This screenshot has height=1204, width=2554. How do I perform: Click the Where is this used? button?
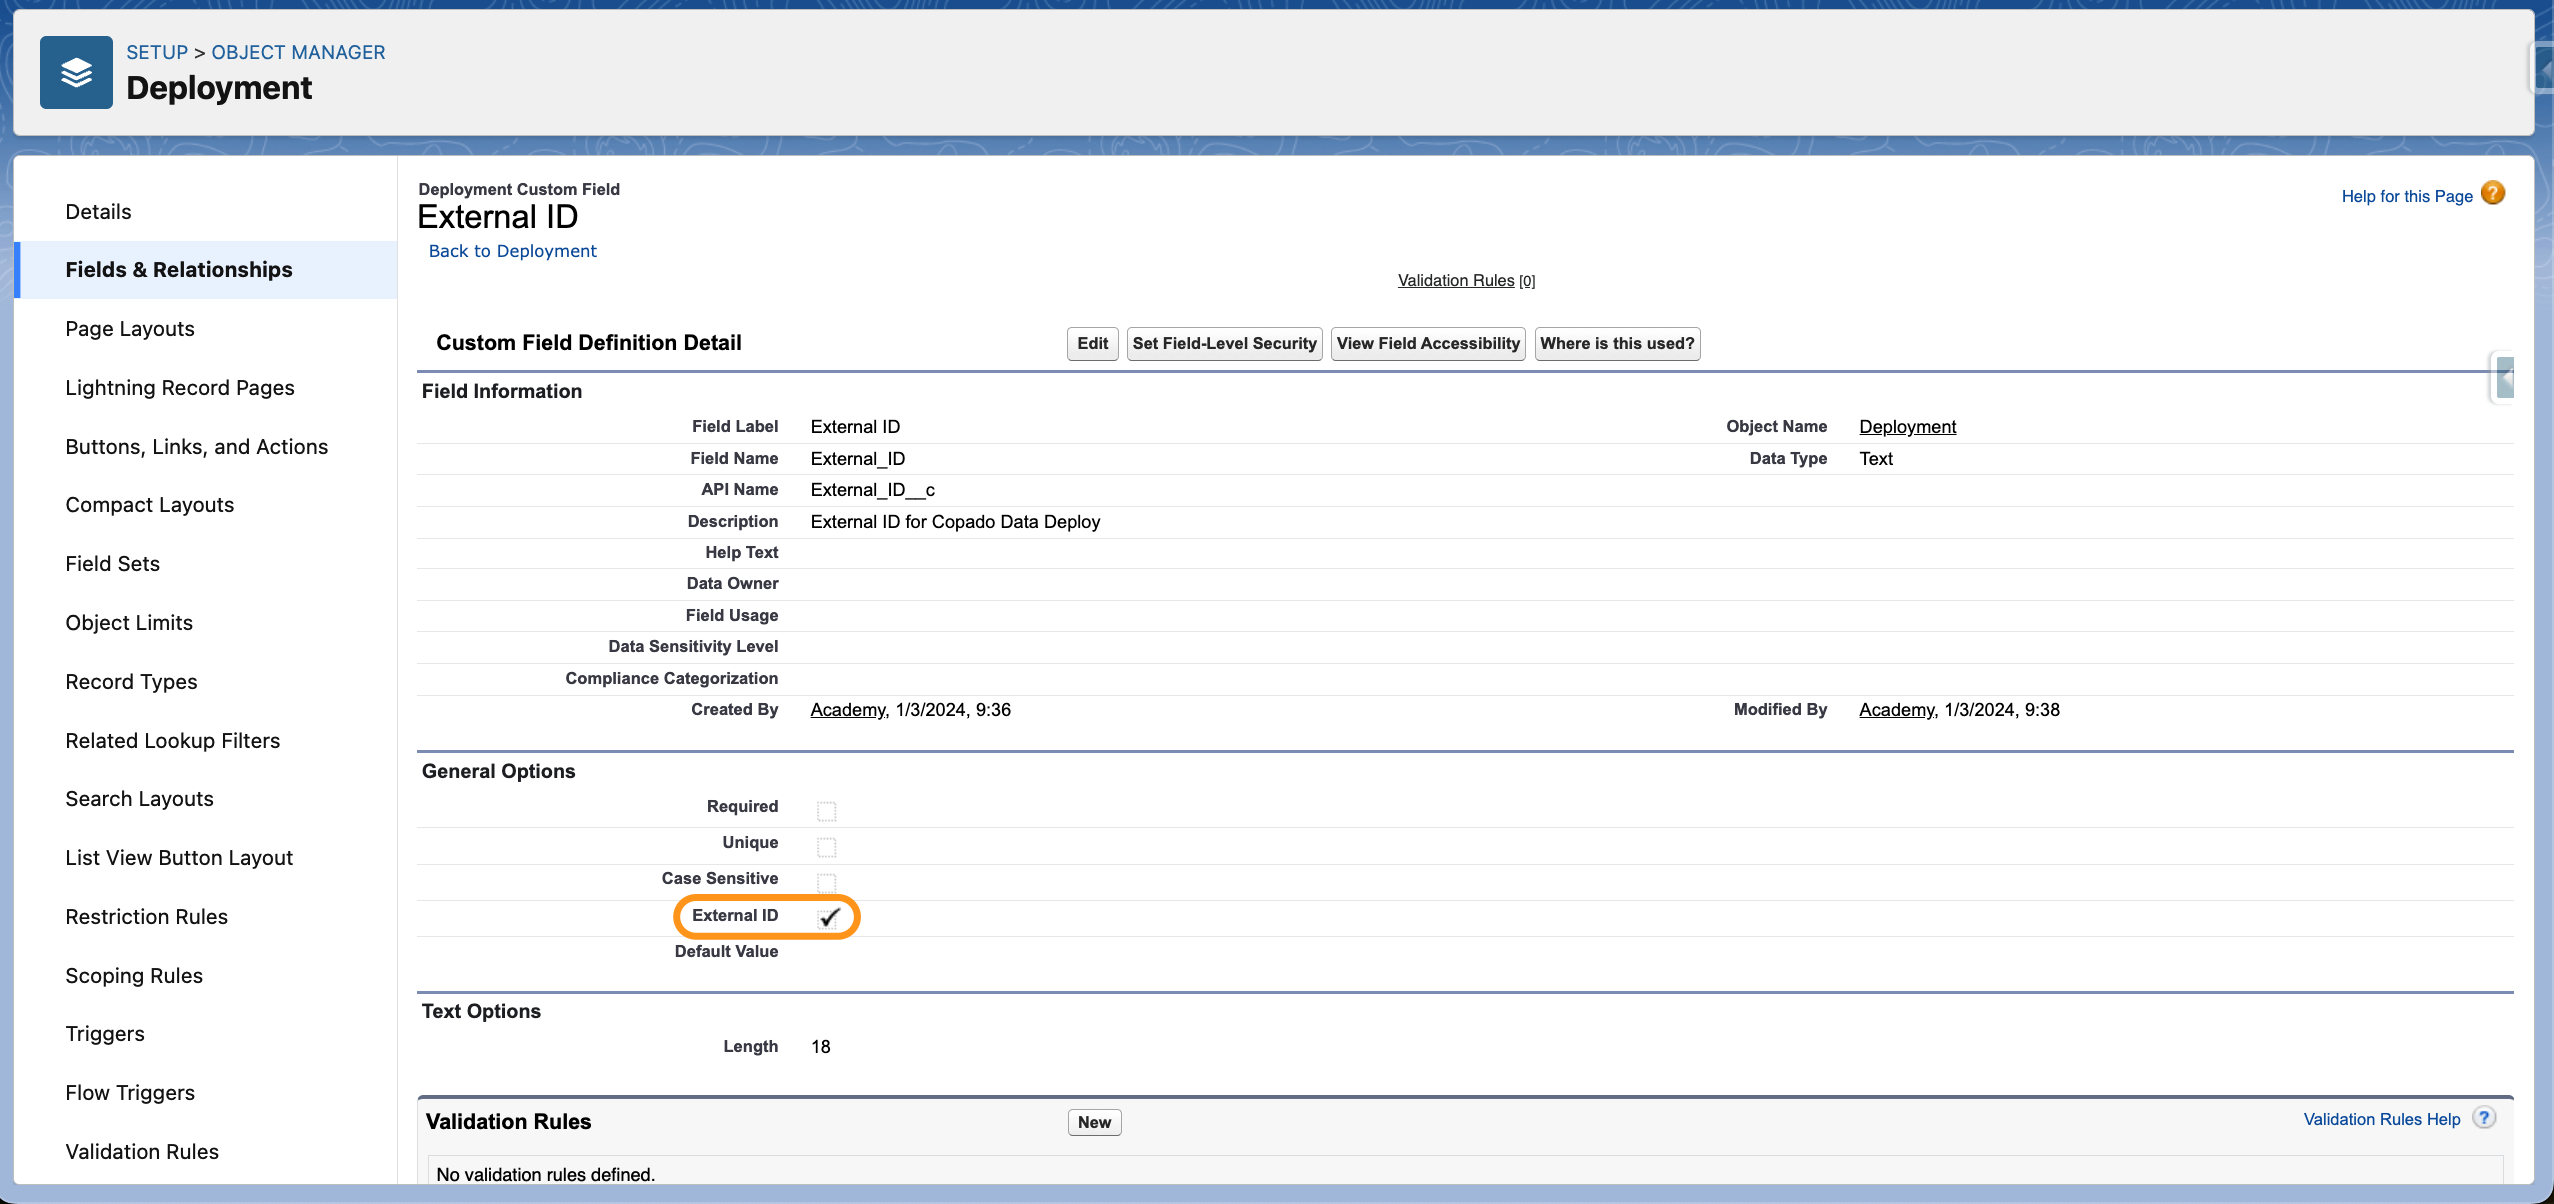[1617, 344]
